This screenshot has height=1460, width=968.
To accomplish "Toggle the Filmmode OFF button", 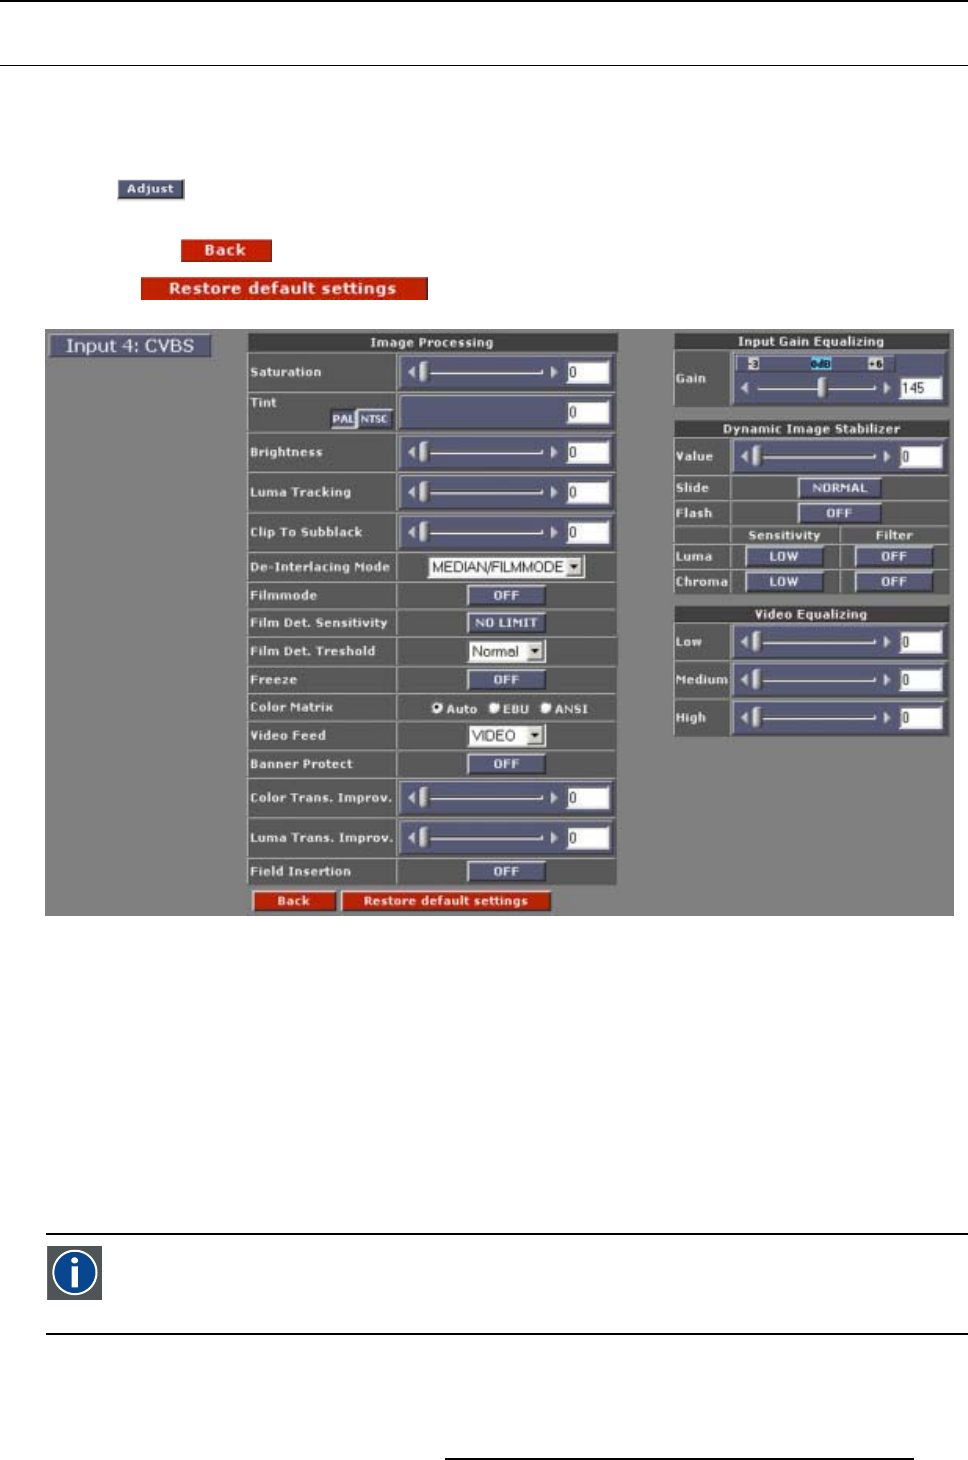I will click(506, 595).
